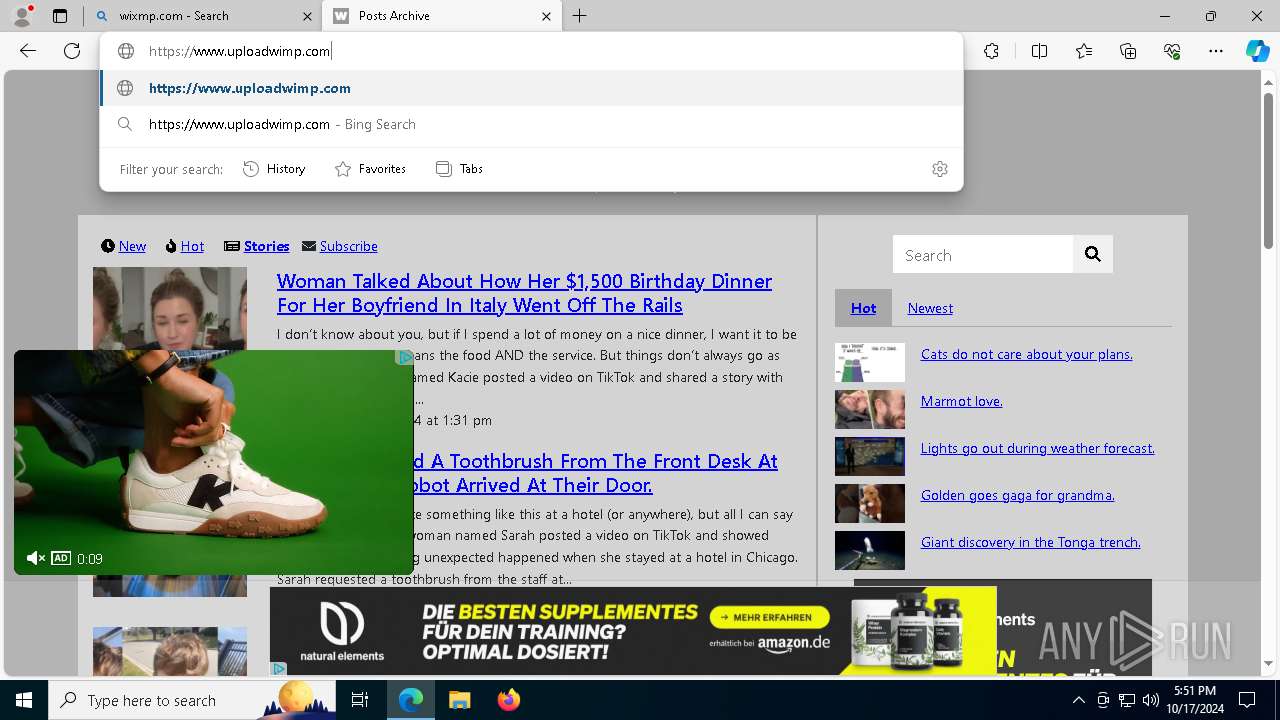Show hidden system tray icons
Image resolution: width=1280 pixels, height=720 pixels.
tap(1078, 700)
